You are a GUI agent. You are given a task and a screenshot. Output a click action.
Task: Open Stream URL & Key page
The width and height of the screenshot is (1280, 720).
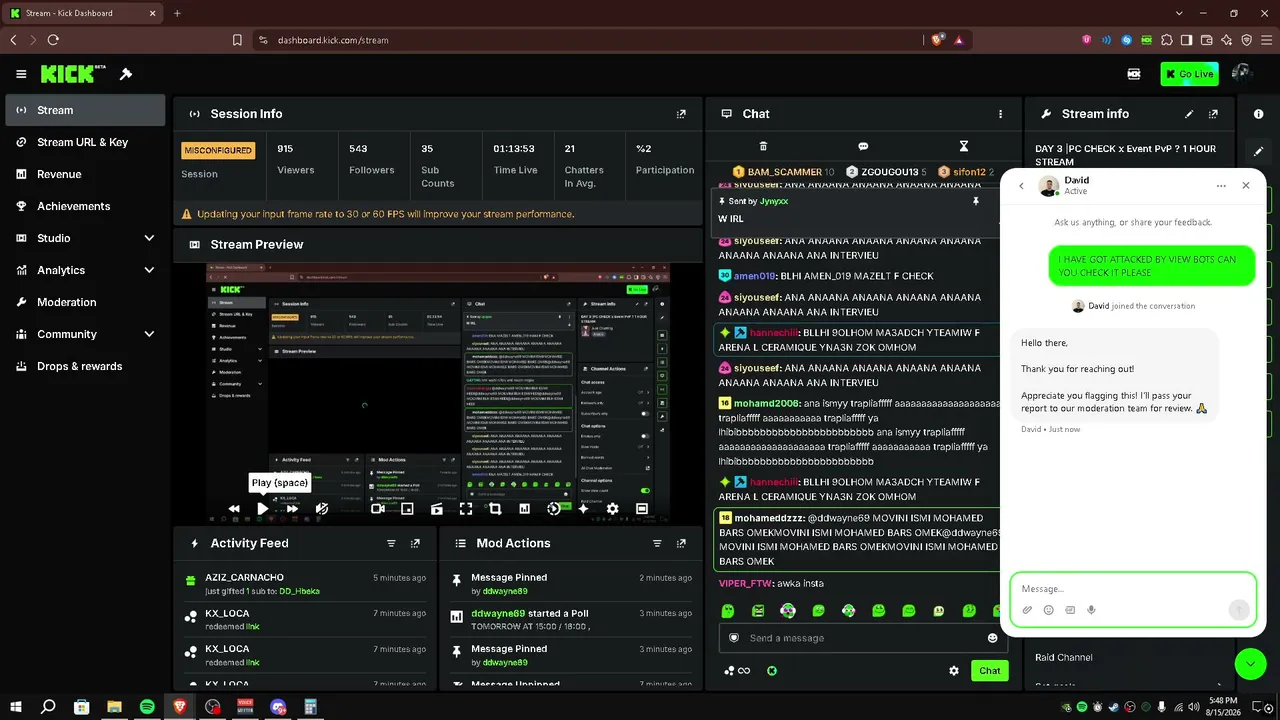[85, 142]
